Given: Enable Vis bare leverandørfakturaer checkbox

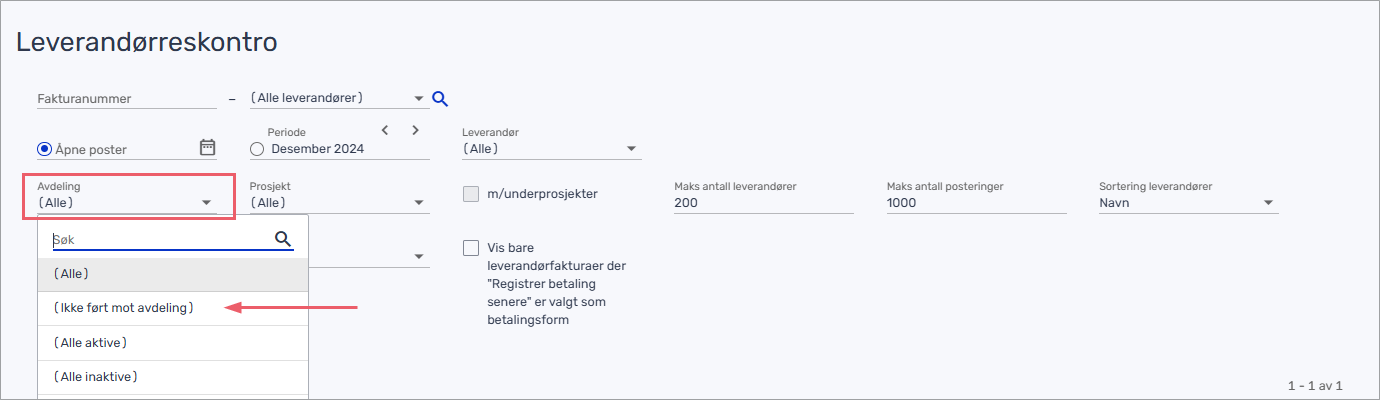Looking at the screenshot, I should (x=471, y=248).
